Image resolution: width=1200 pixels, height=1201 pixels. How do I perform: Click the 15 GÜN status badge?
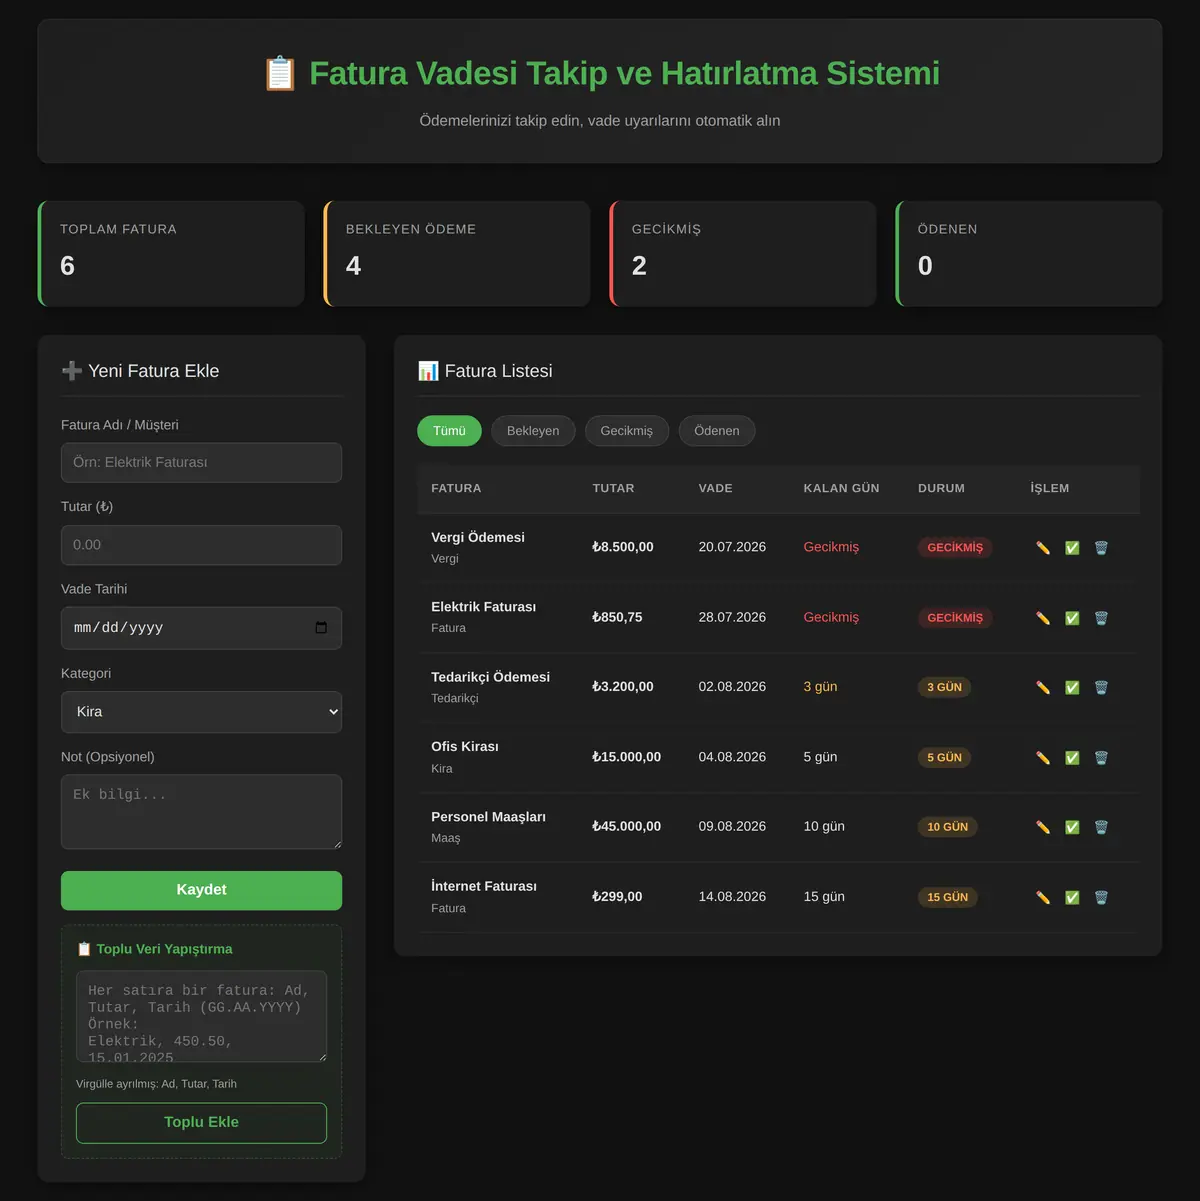(947, 898)
